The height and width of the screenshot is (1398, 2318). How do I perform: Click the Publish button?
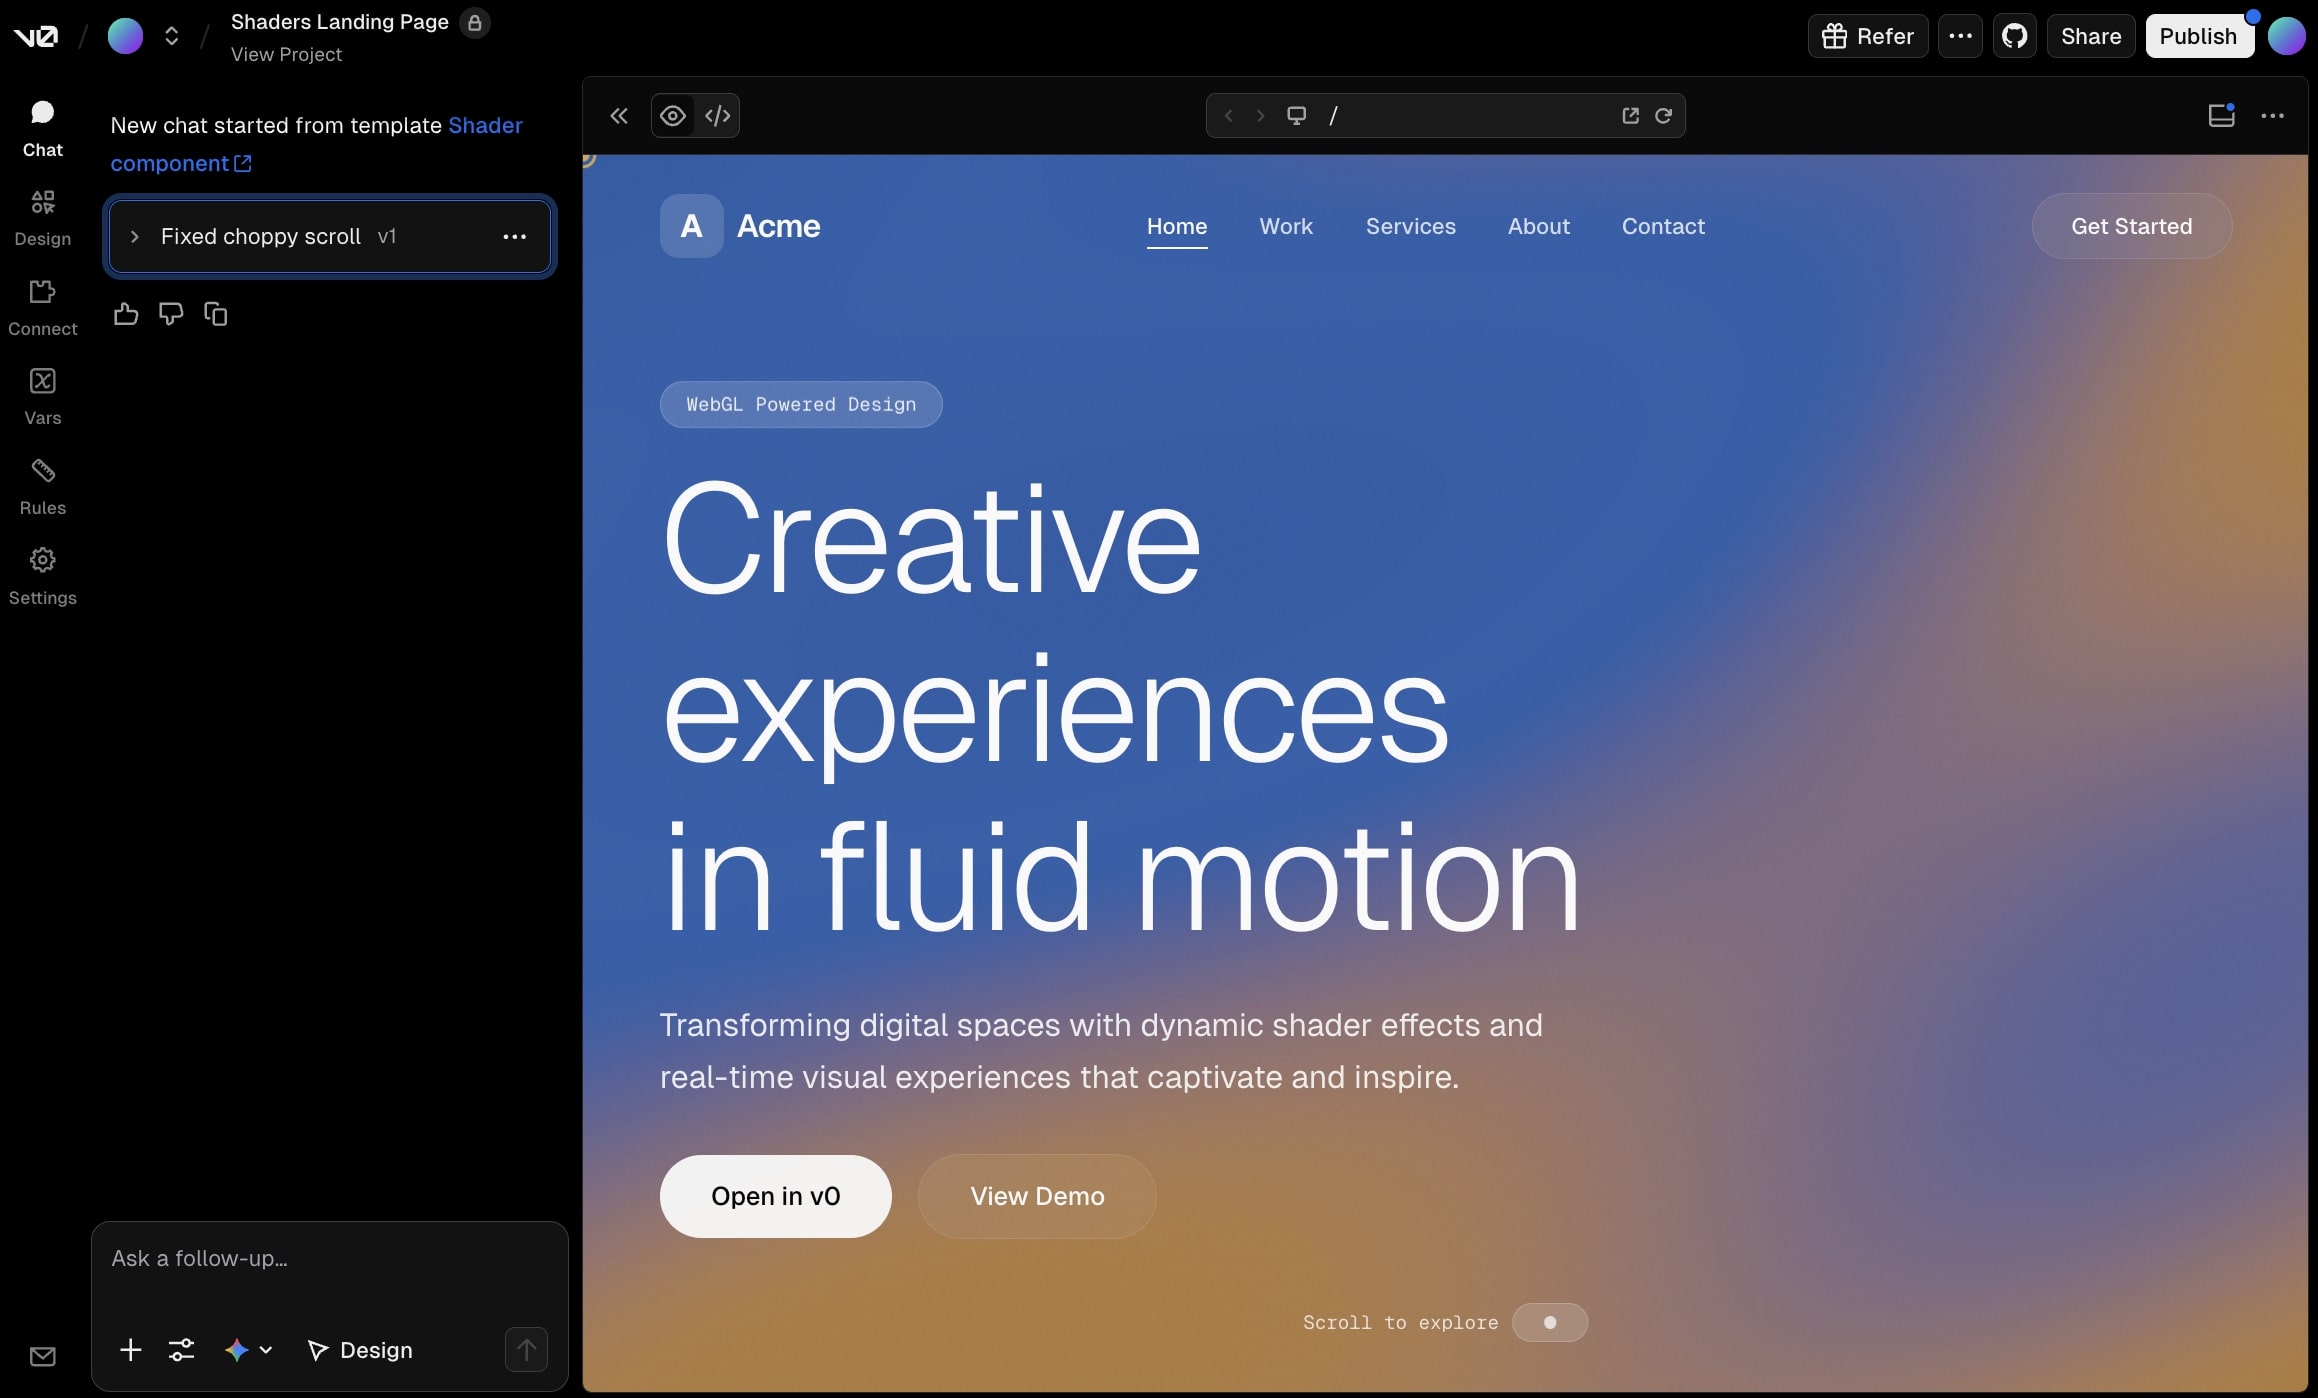[2198, 36]
